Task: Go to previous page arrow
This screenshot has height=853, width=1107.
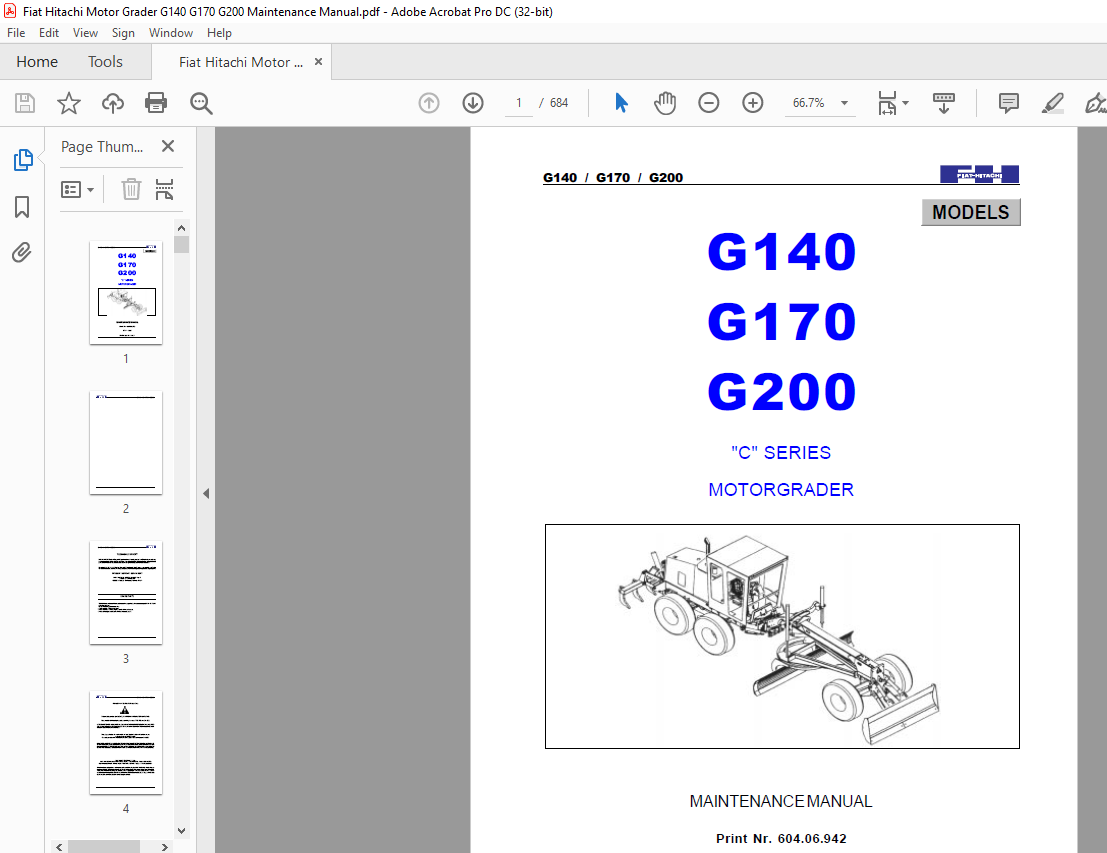Action: [x=429, y=103]
